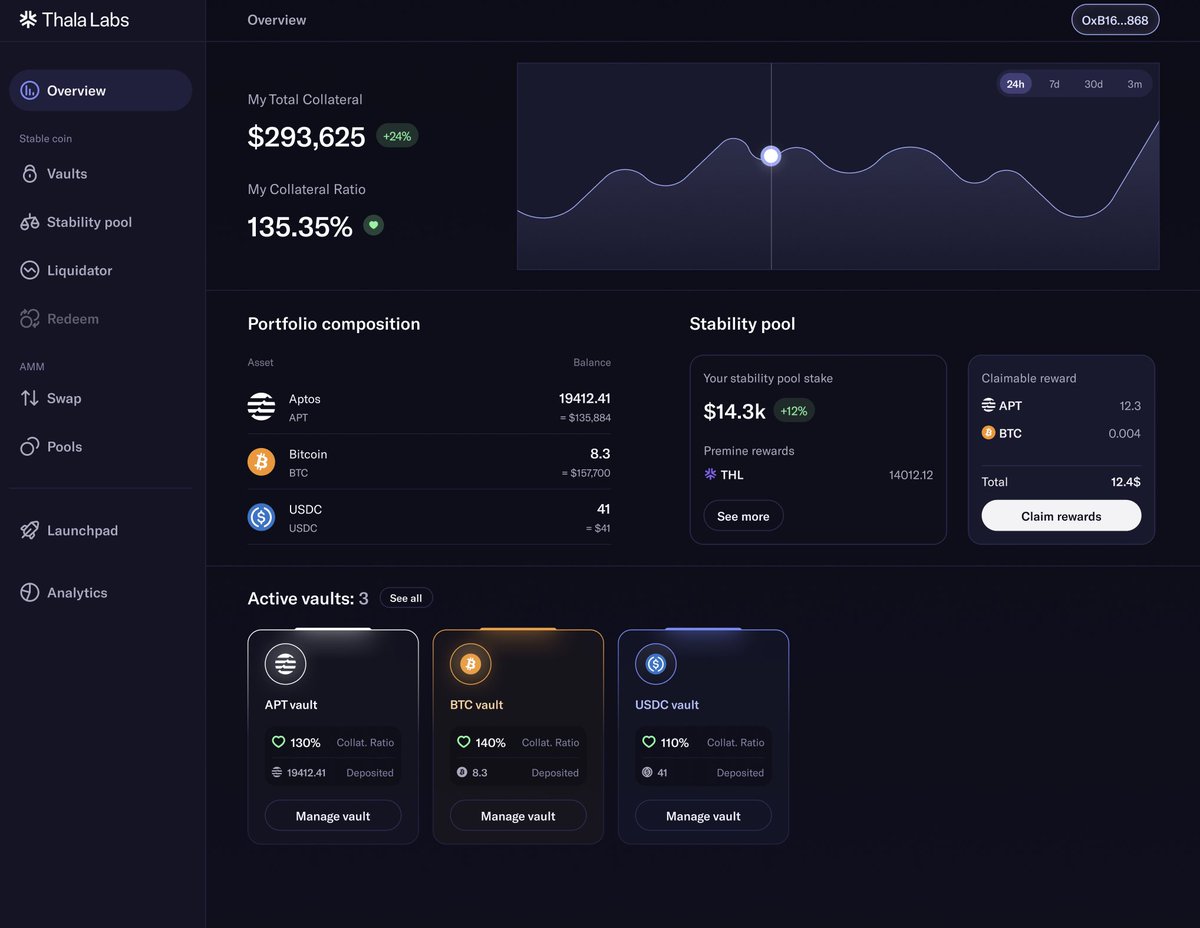The image size is (1200, 928).
Task: Click the BTC icon in Claimable reward
Action: tap(989, 433)
